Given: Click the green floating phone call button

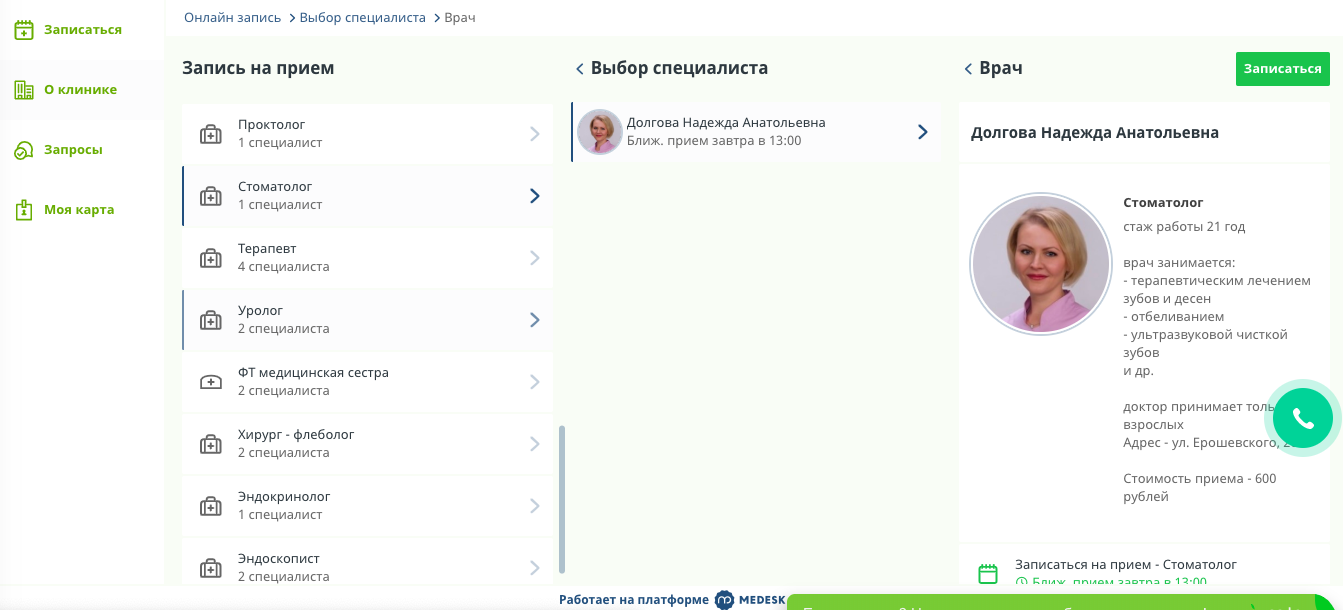Looking at the screenshot, I should click(1303, 418).
